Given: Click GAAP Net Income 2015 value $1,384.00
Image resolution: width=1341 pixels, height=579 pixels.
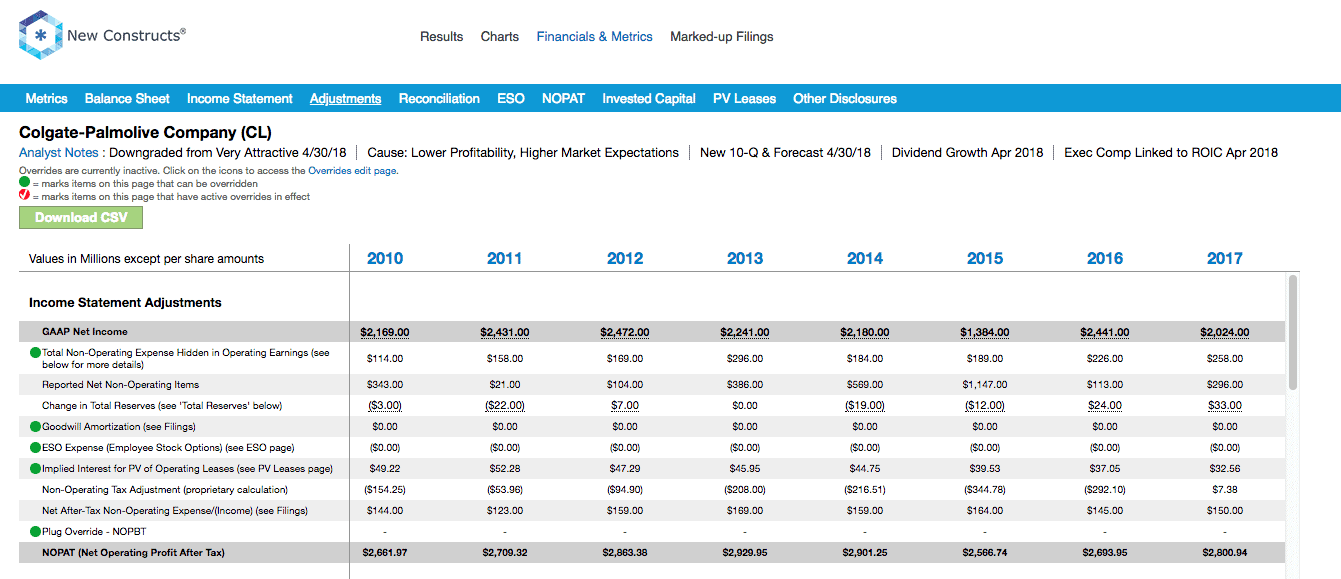Looking at the screenshot, I should (x=985, y=332).
